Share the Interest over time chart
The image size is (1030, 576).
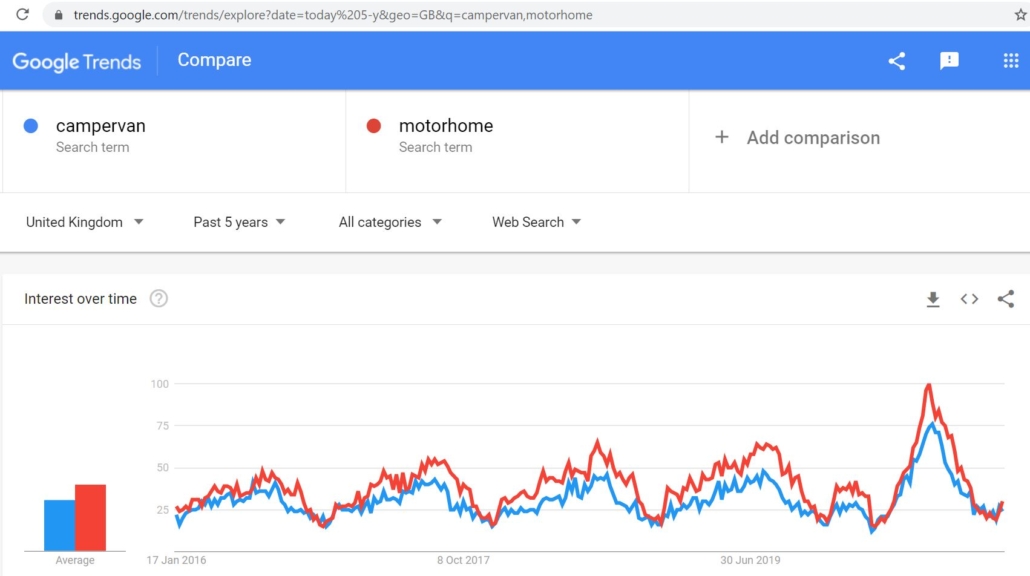[1006, 298]
